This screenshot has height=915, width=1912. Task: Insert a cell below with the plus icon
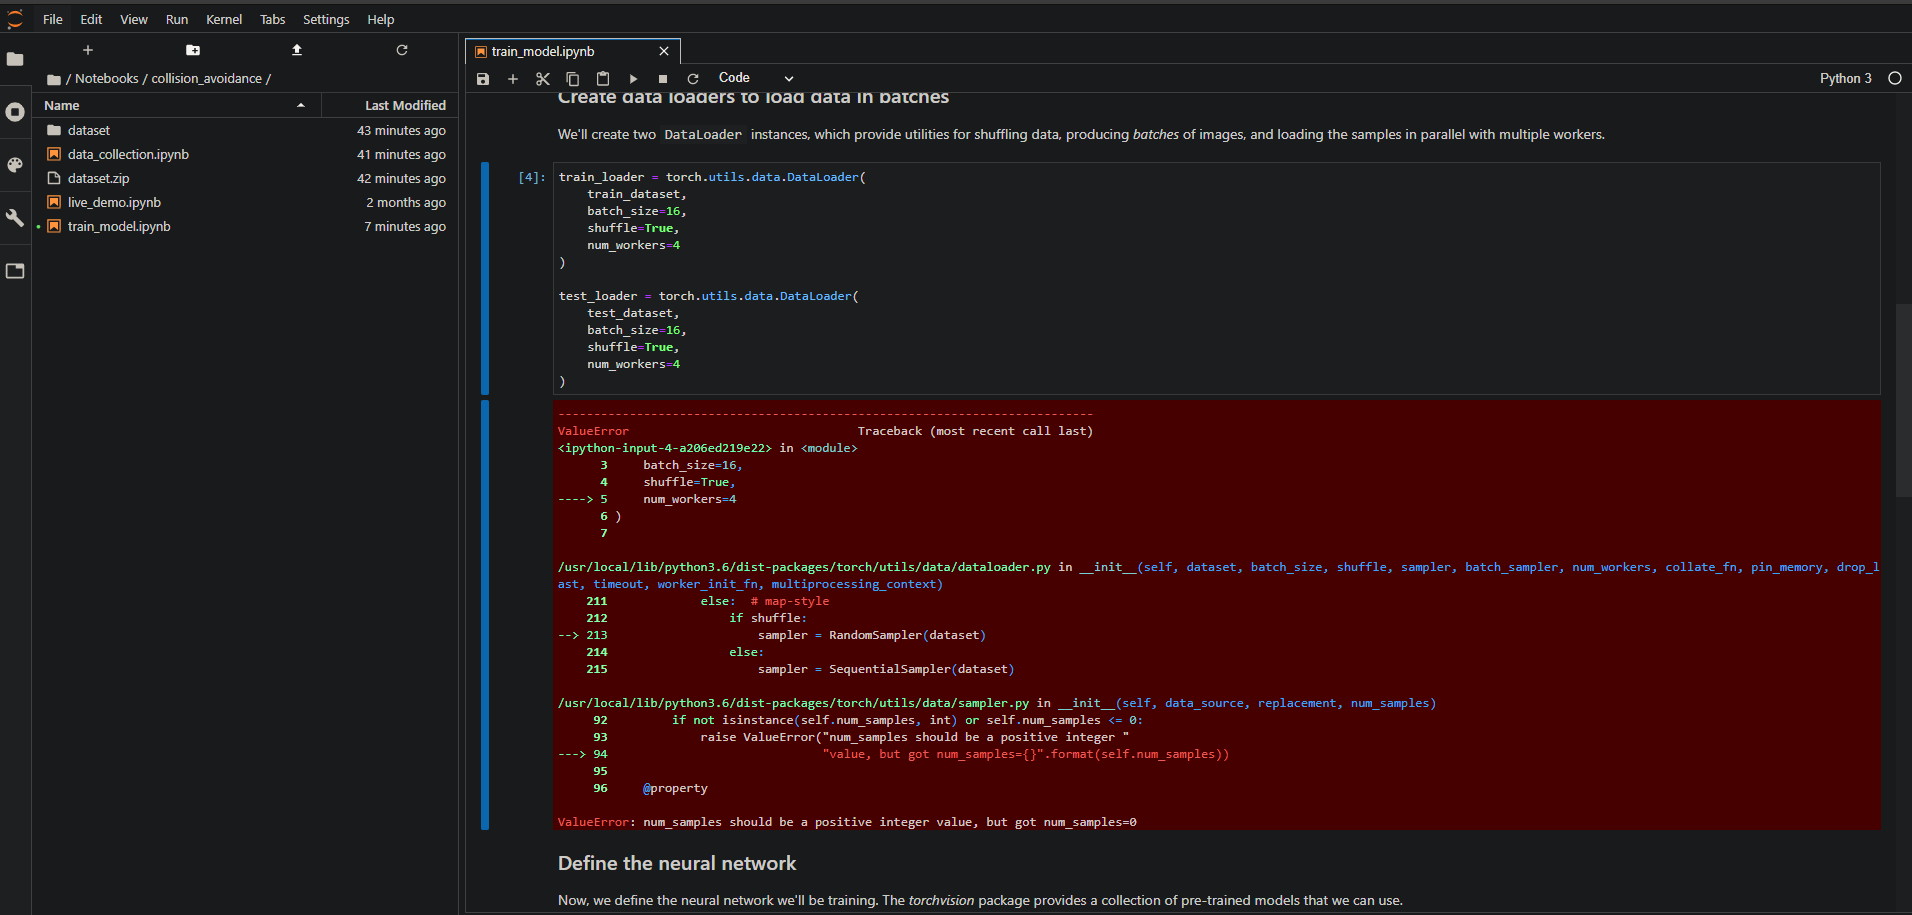point(513,79)
